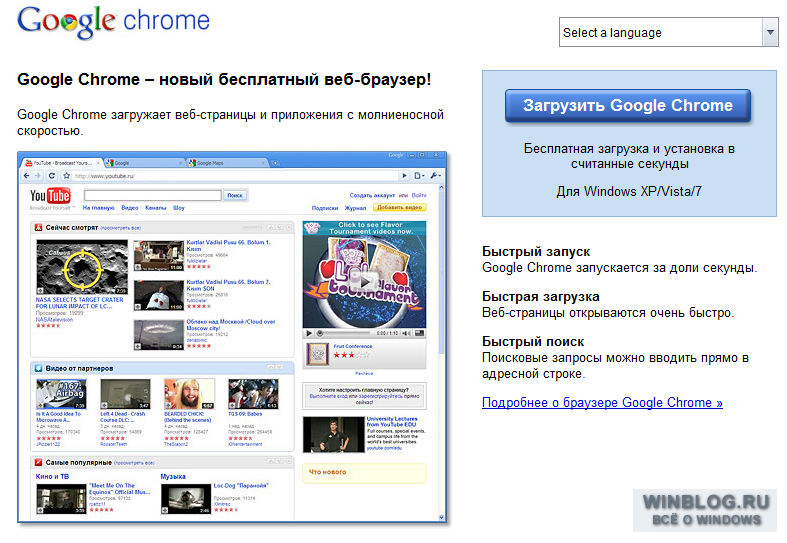Play the Flavor Tournament ad video
Image resolution: width=787 pixels, height=543 pixels.
pyautogui.click(x=364, y=281)
